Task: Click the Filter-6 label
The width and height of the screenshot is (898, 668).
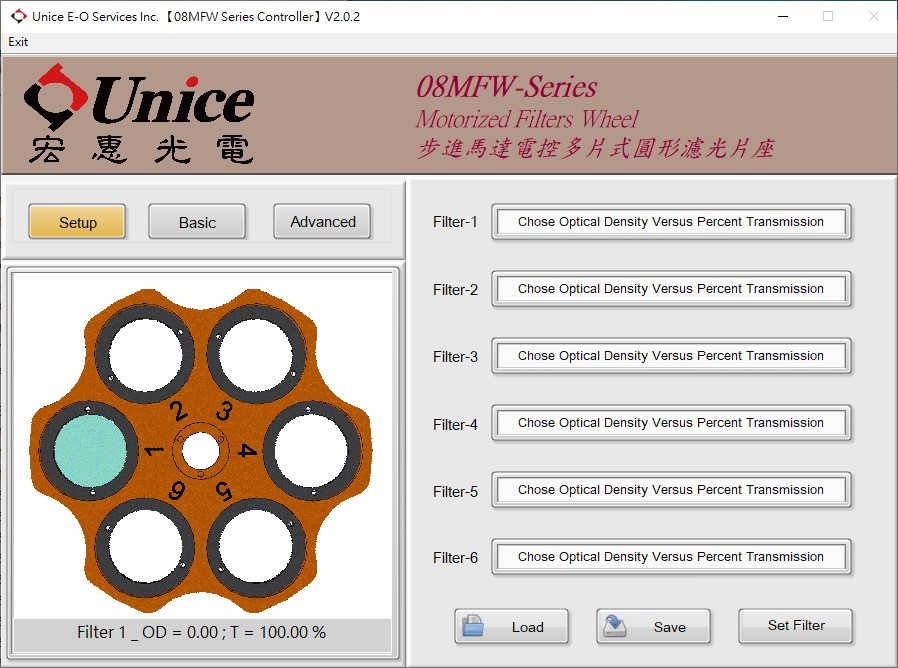Action: point(455,557)
